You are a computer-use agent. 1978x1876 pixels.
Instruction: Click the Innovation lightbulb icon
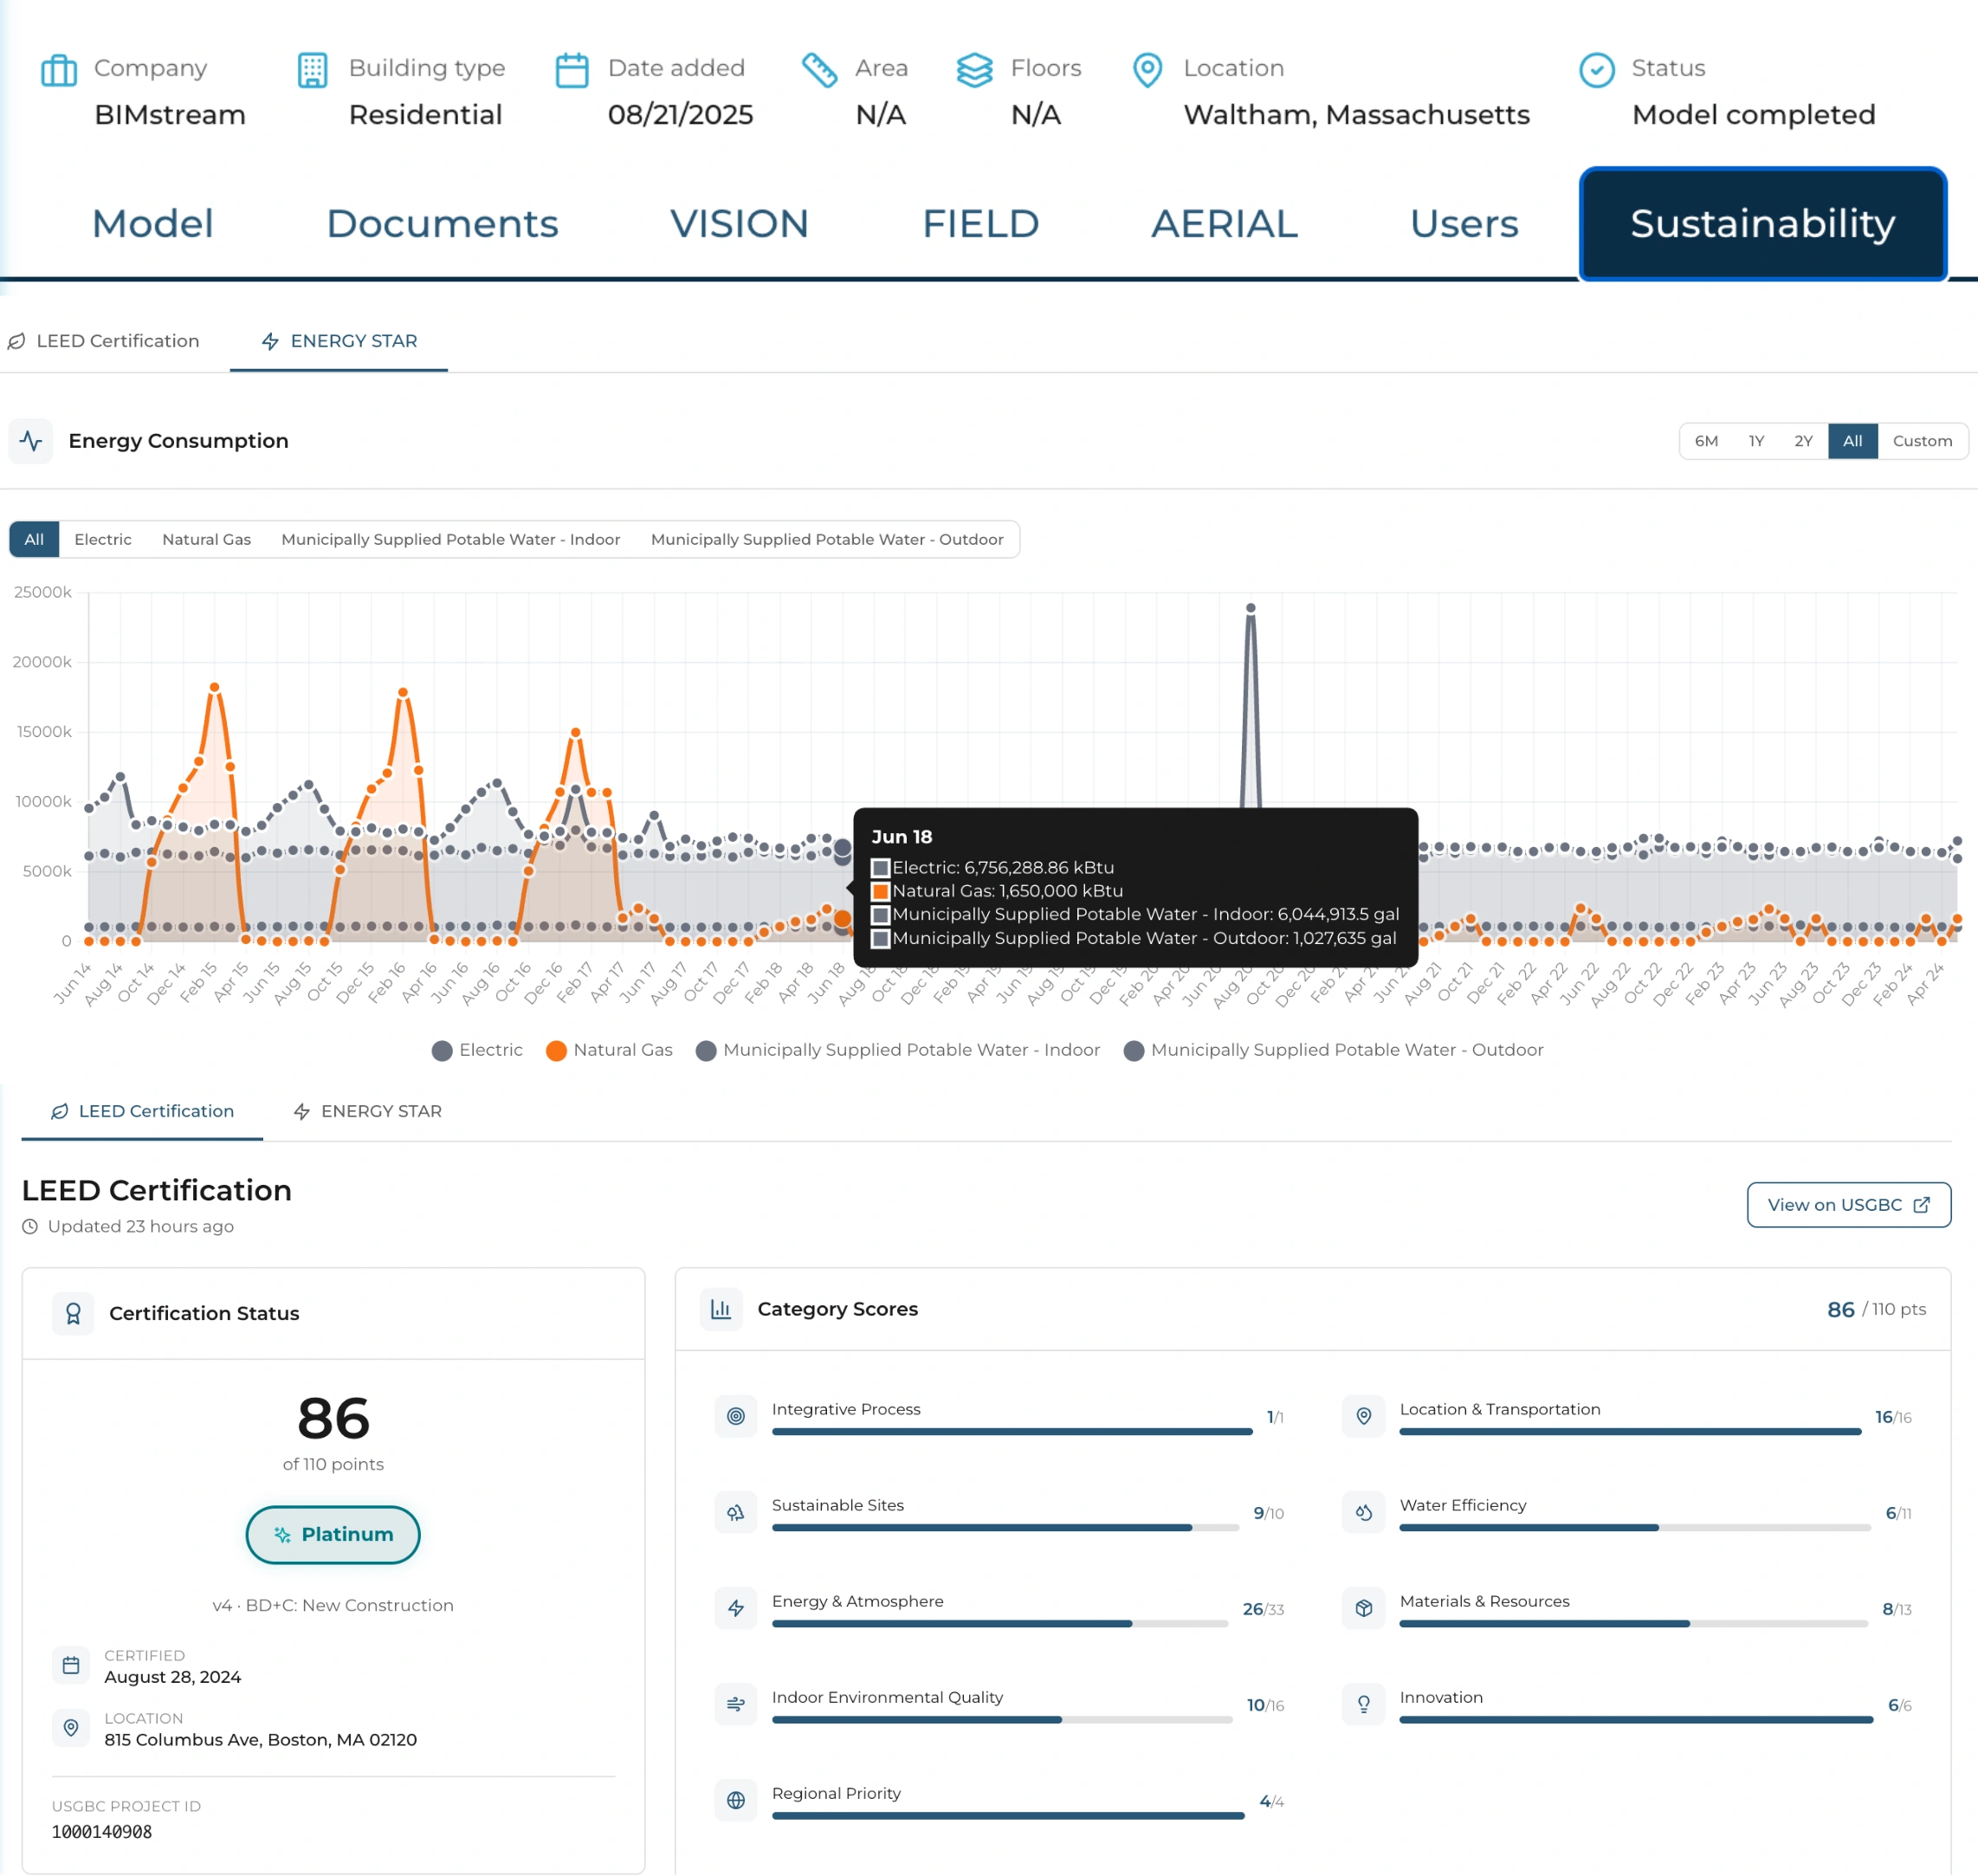(x=1362, y=1704)
